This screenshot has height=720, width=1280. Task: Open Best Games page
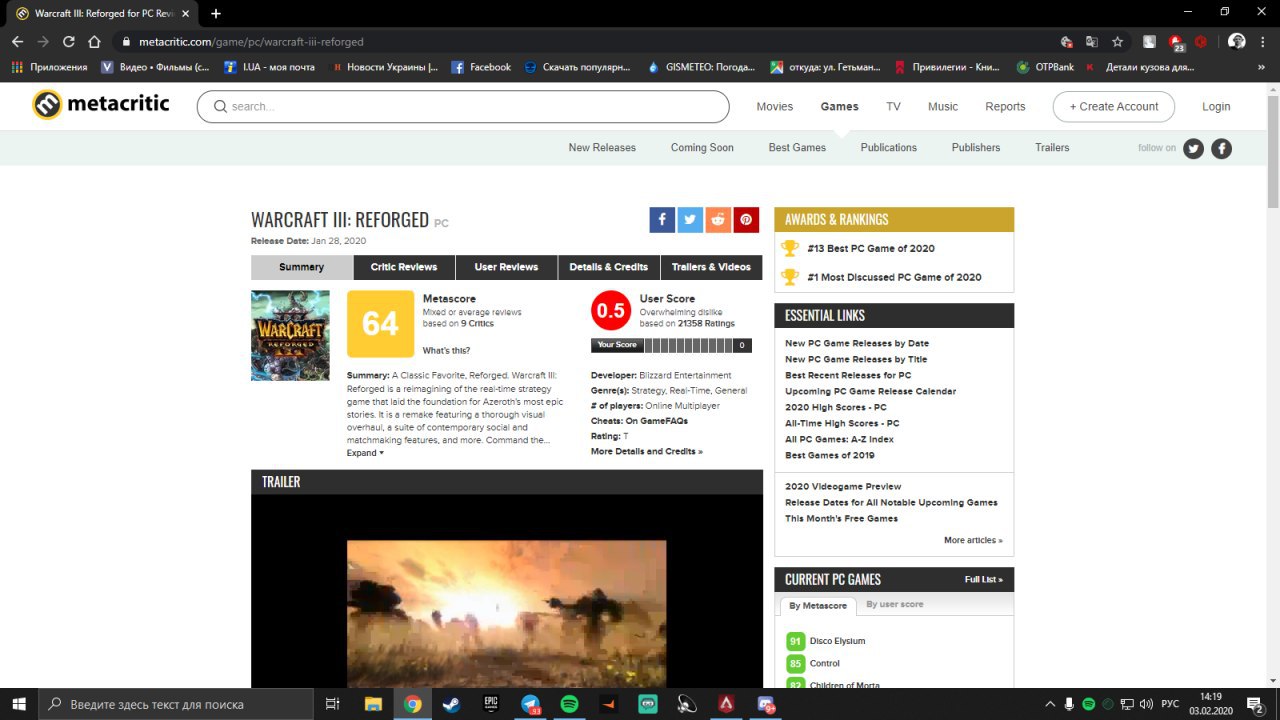point(797,147)
